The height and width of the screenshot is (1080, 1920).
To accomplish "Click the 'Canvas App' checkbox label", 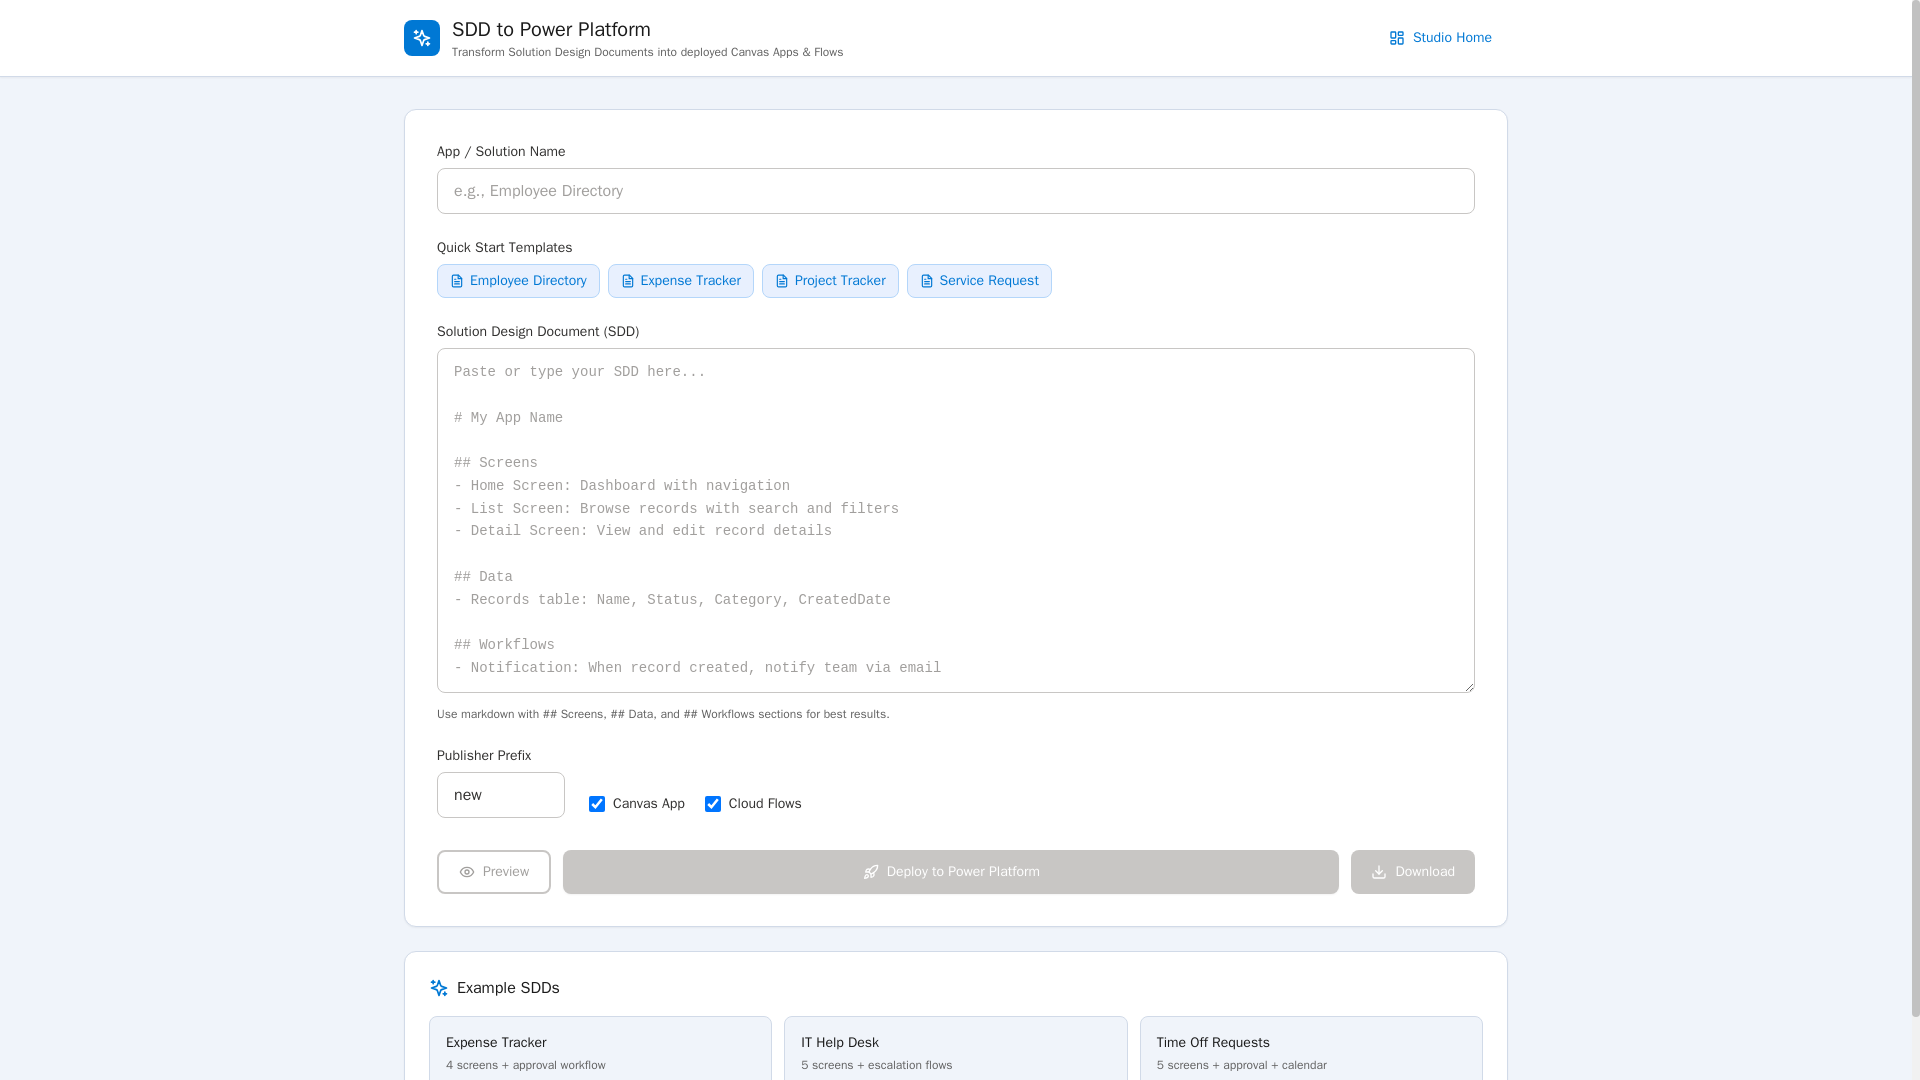I will click(x=649, y=804).
